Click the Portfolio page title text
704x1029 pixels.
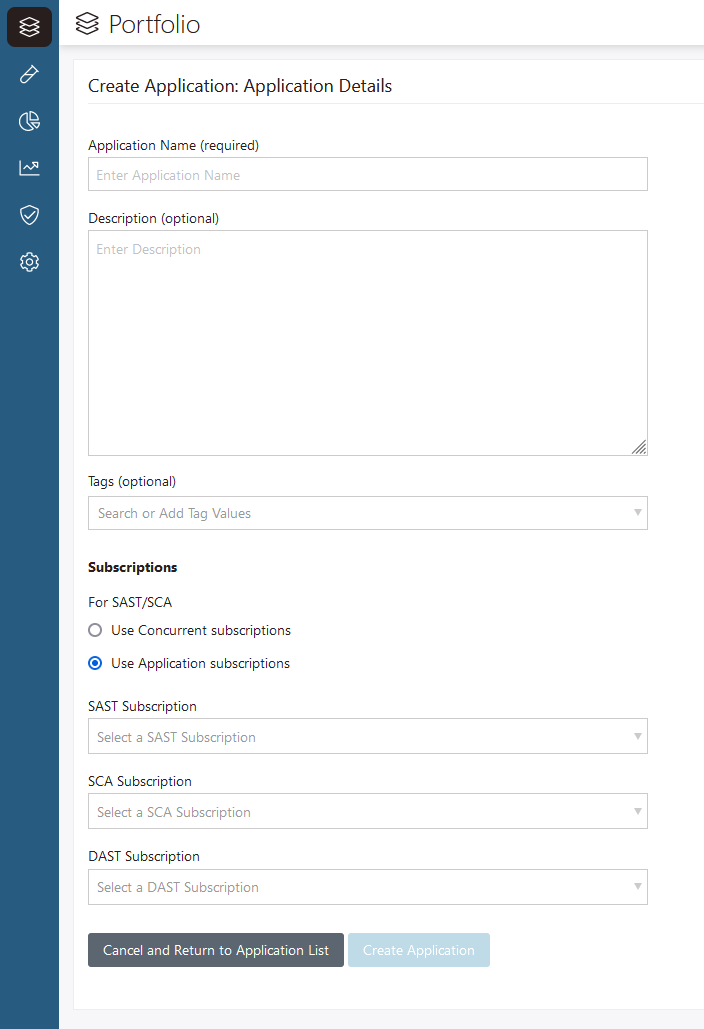pos(154,24)
